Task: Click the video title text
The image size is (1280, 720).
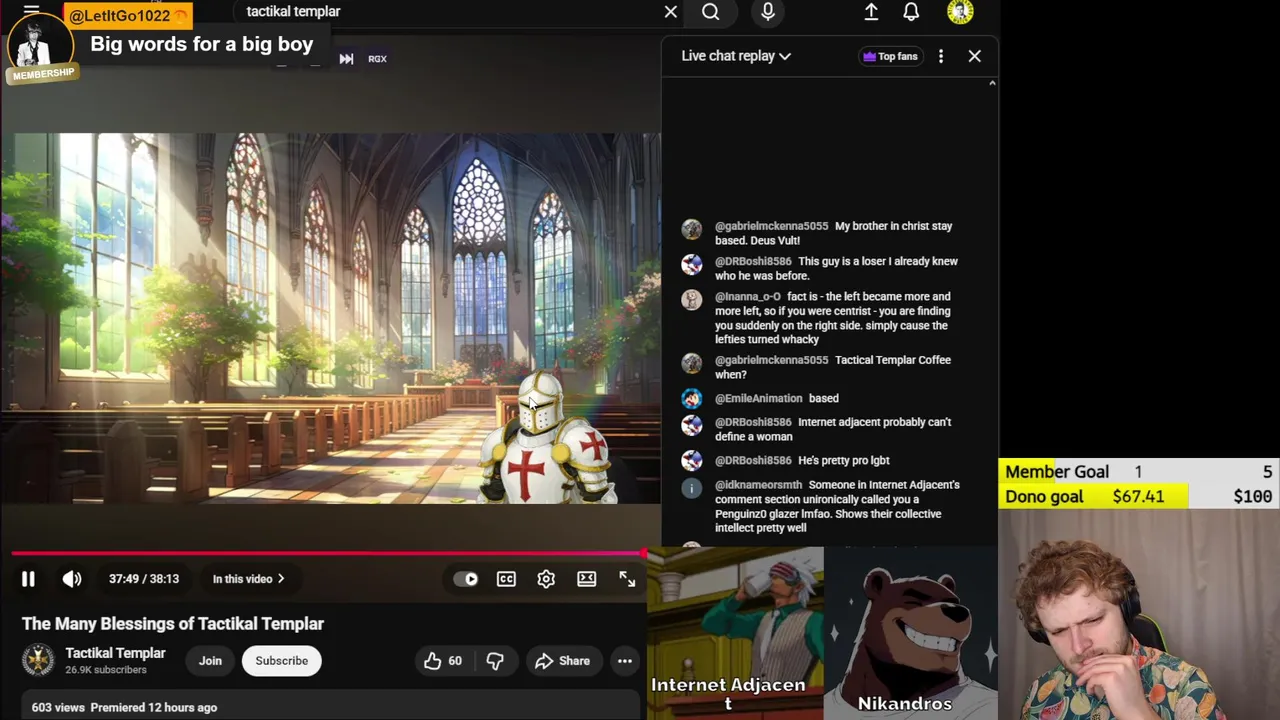Action: [173, 624]
